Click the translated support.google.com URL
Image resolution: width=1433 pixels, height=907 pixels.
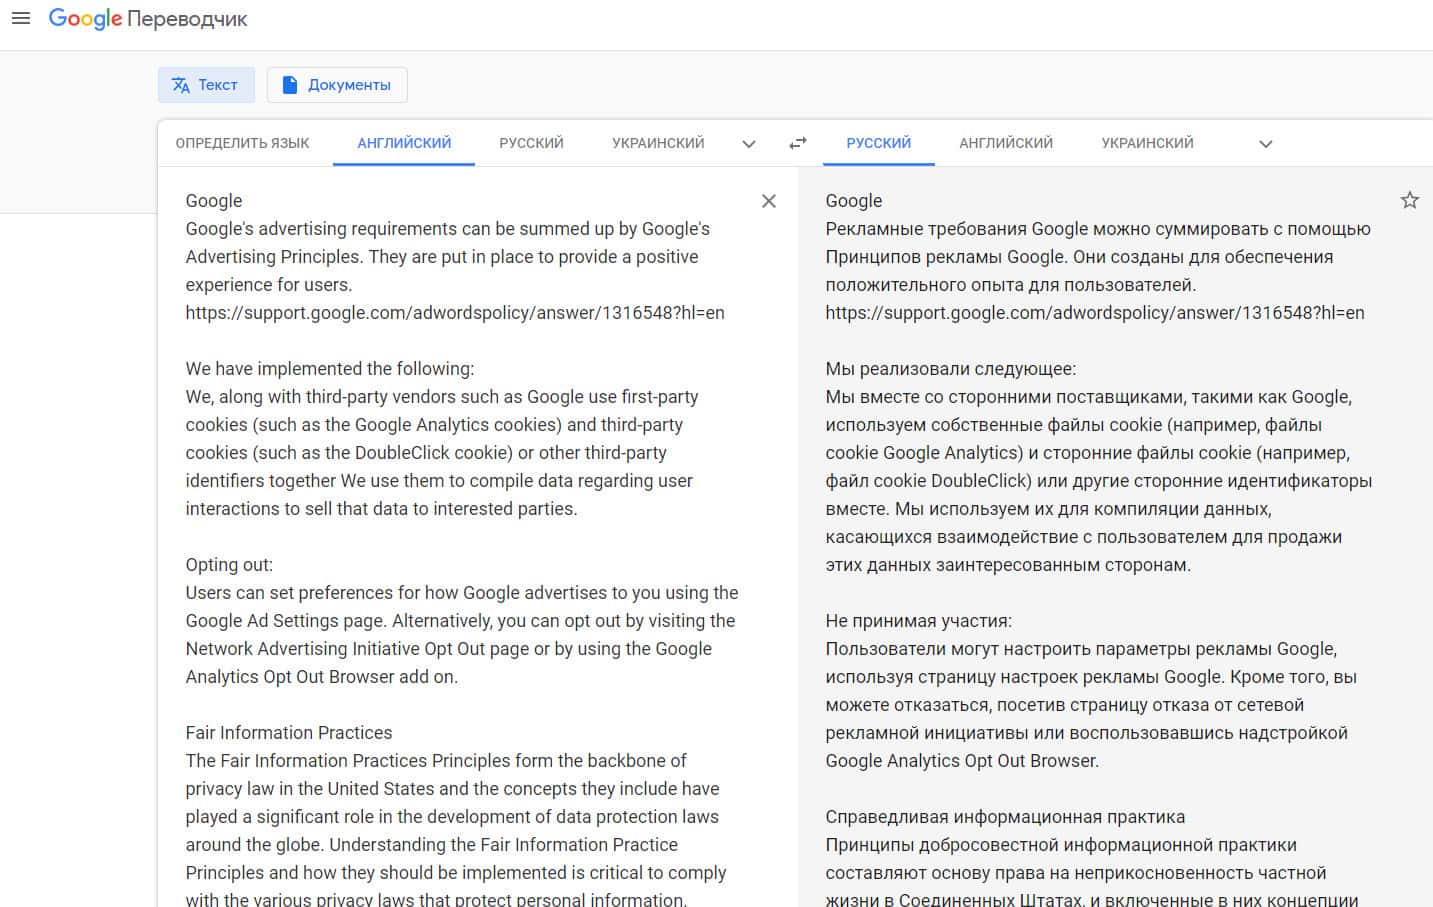(1095, 313)
